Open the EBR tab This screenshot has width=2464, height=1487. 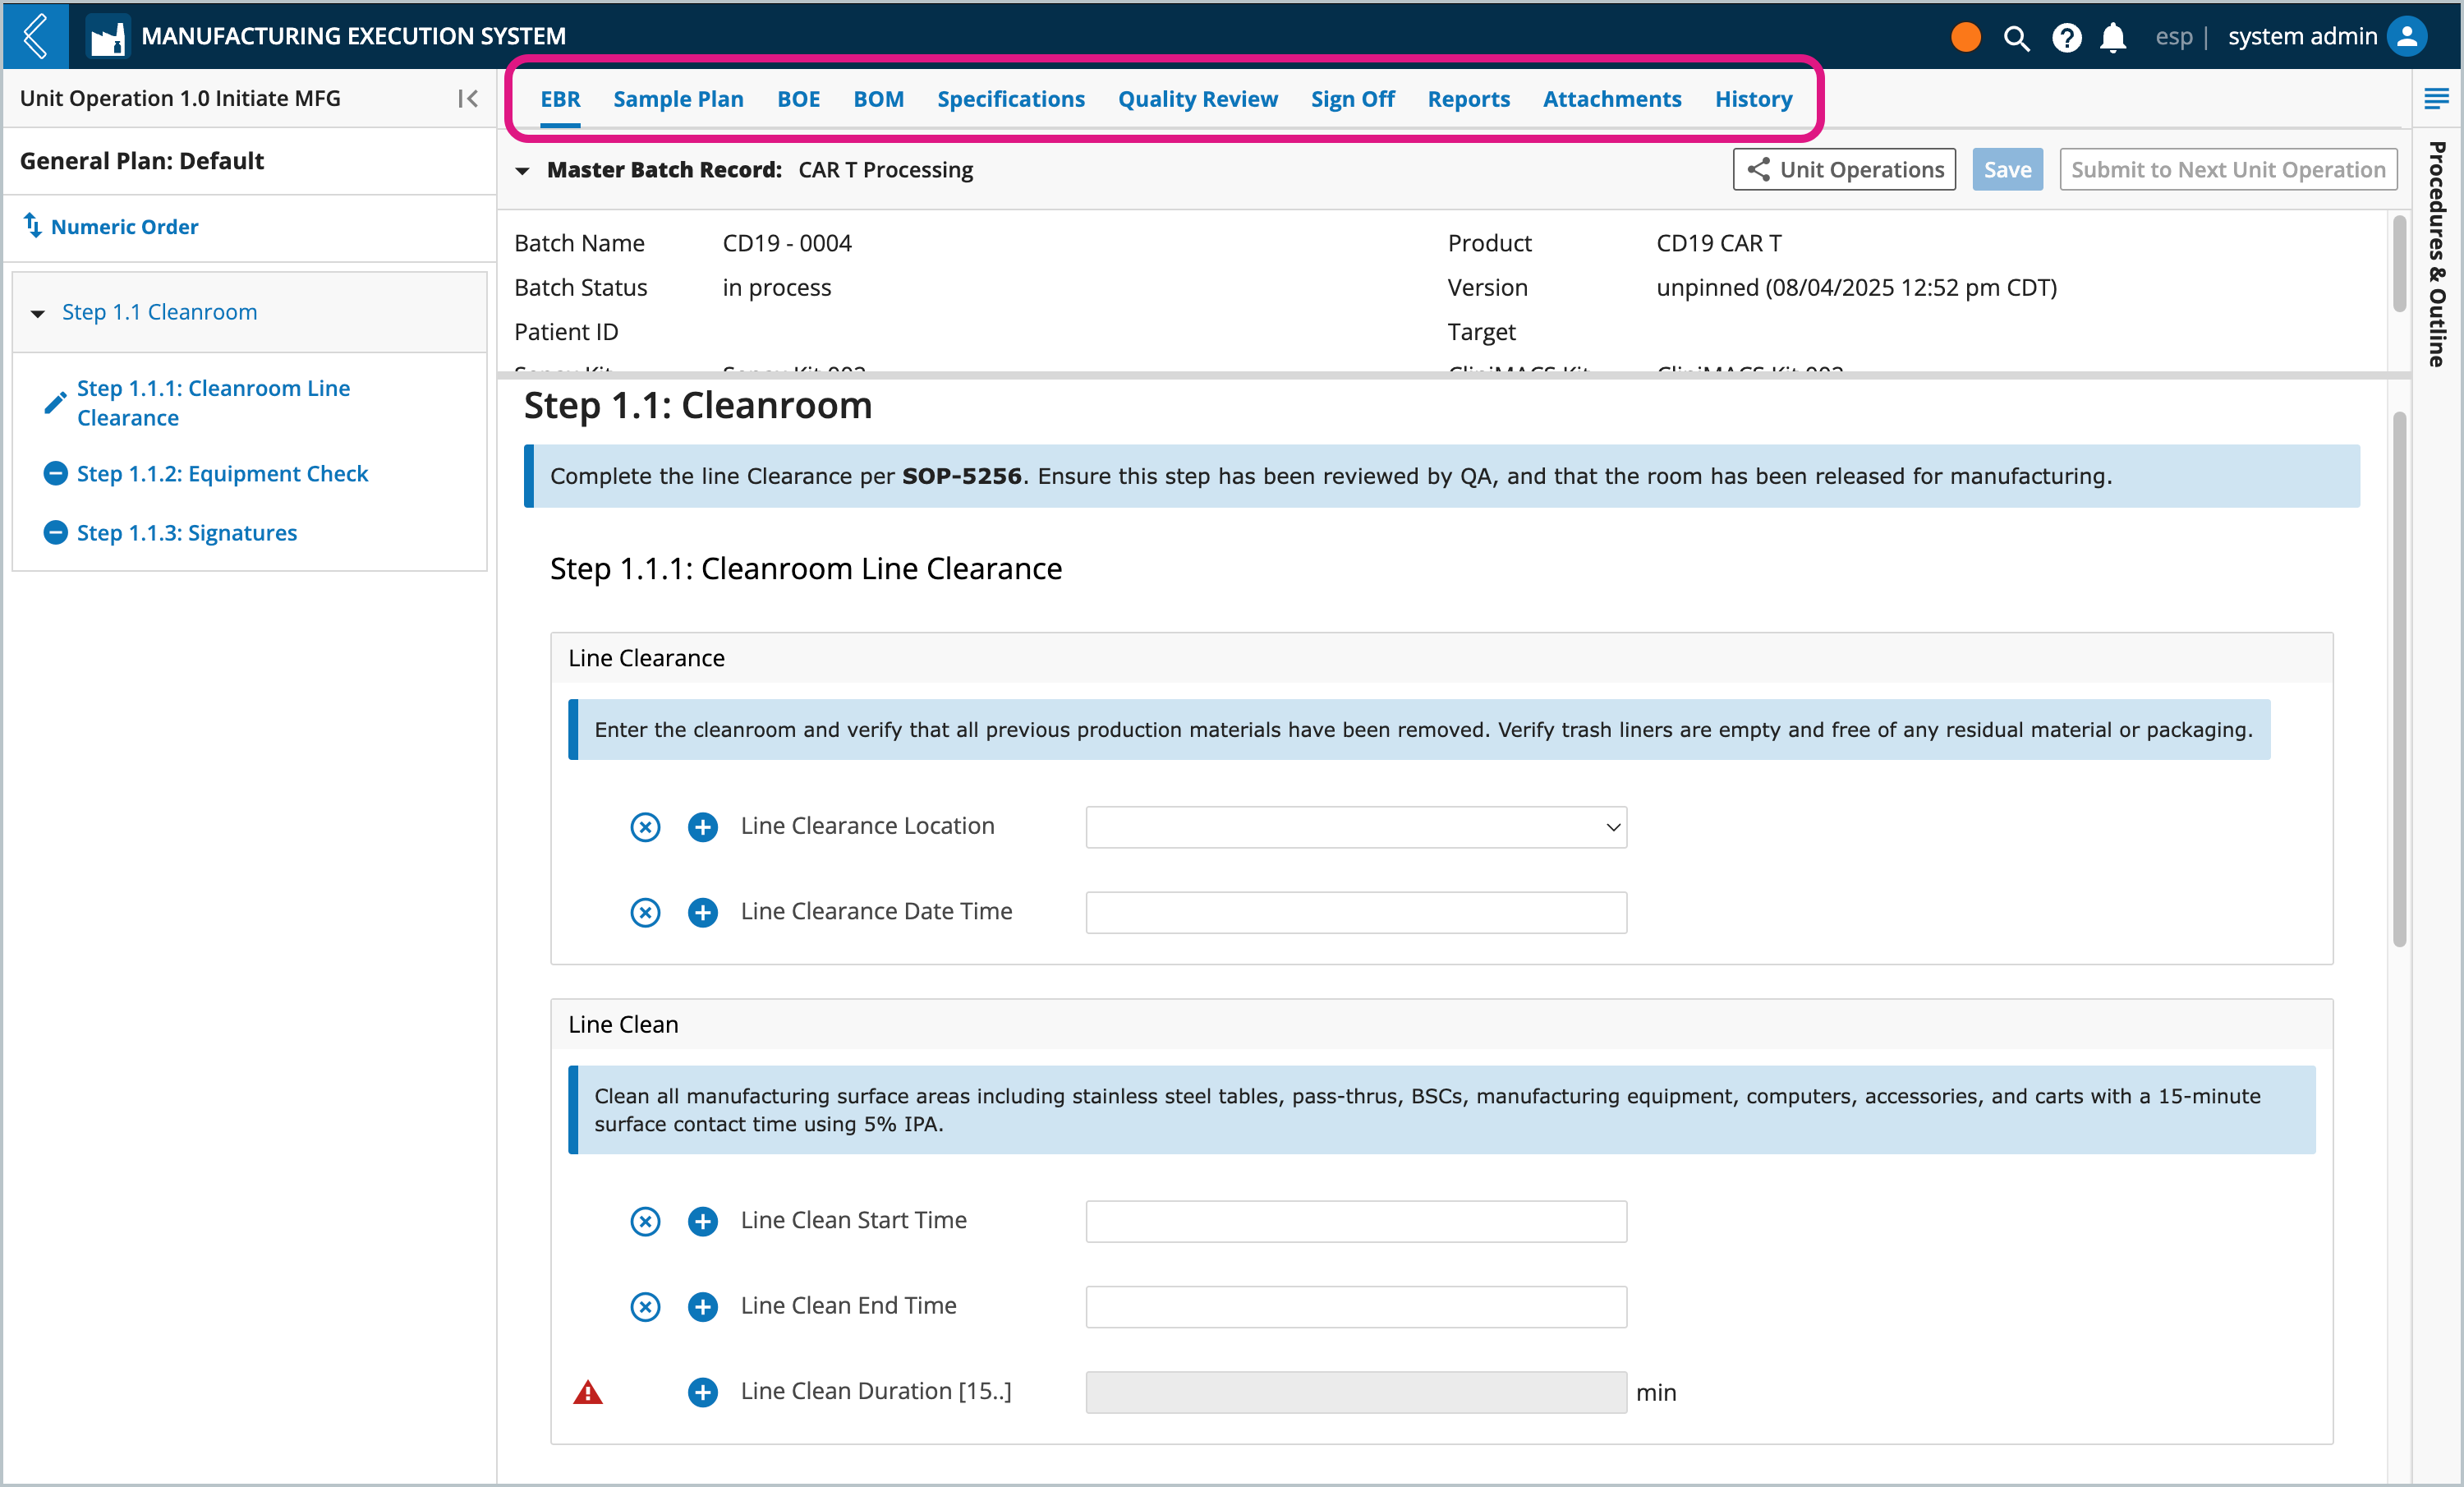click(x=560, y=99)
